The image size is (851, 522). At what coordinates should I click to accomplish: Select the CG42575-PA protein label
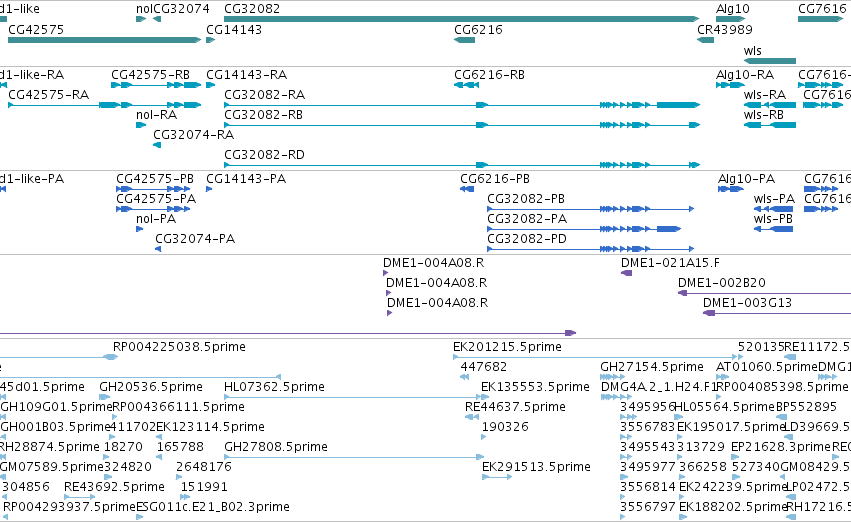156,199
